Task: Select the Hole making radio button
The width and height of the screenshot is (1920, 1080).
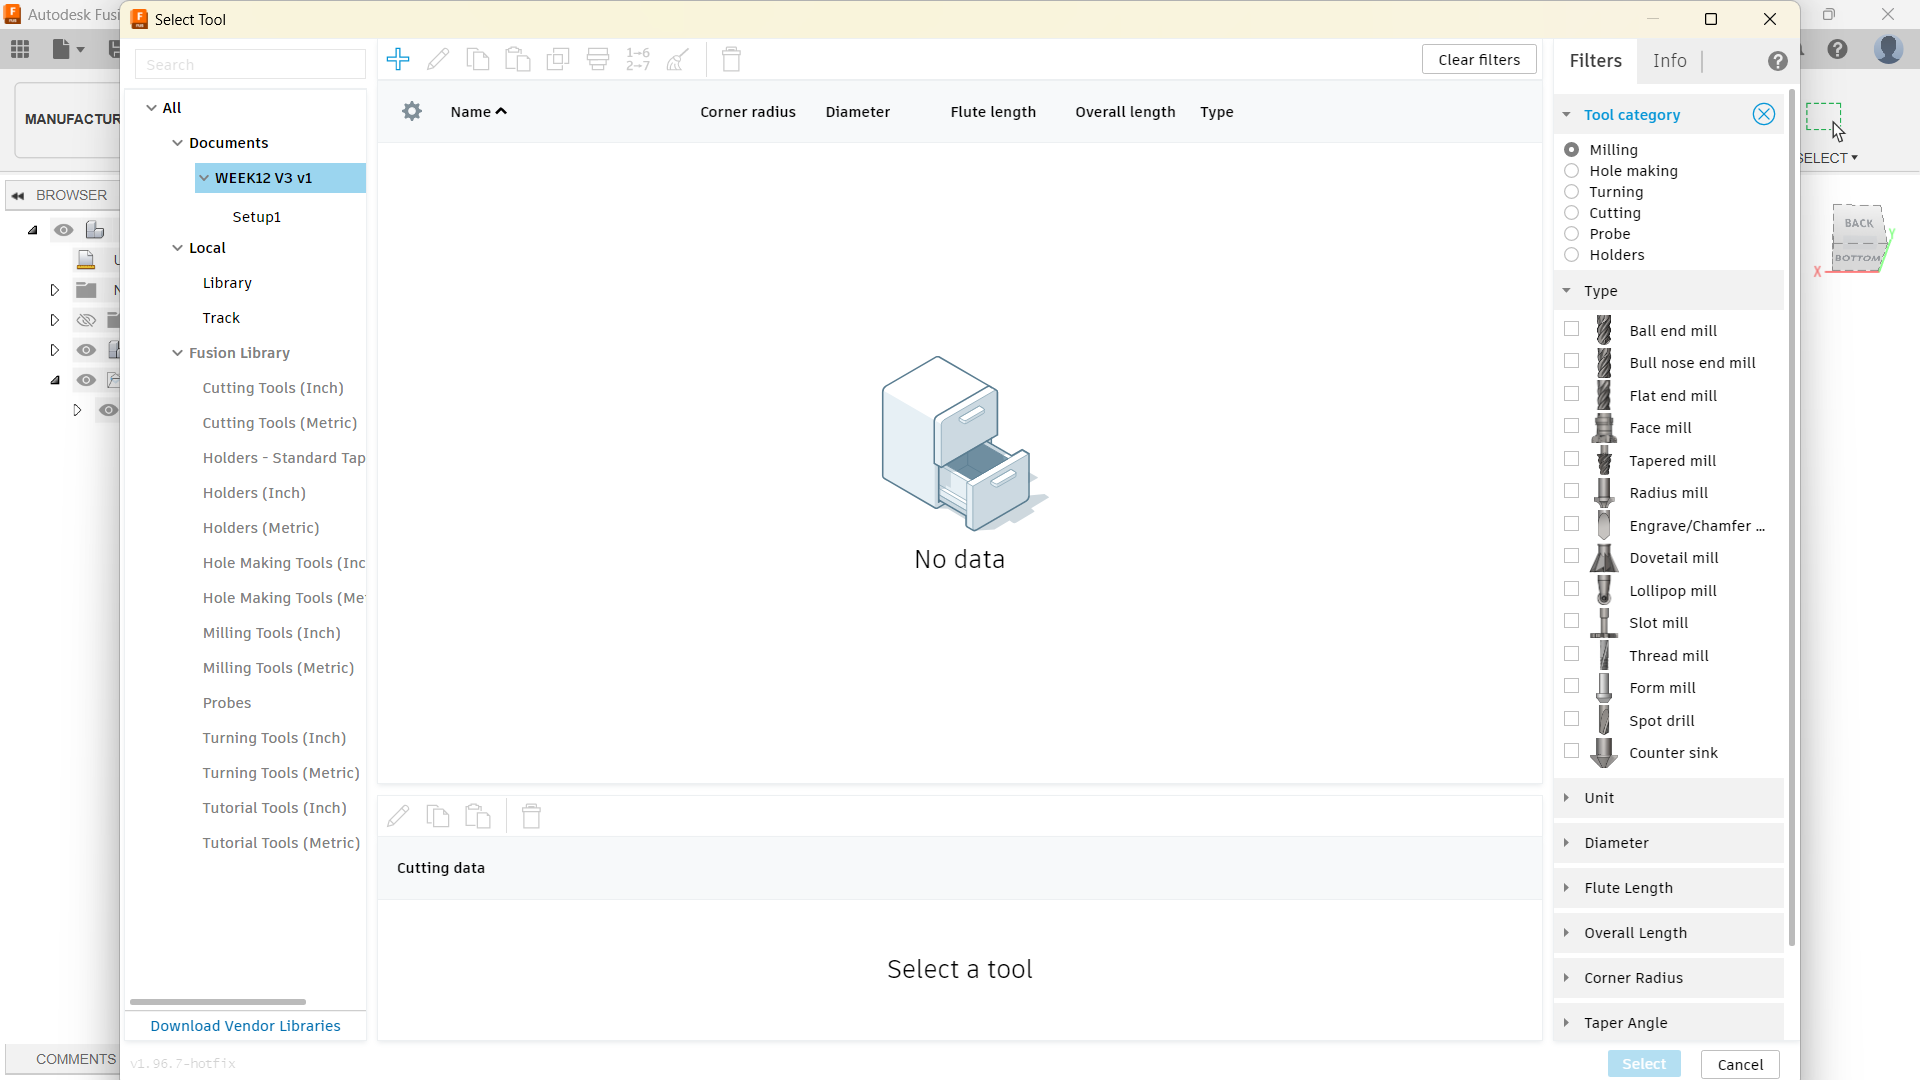Action: pyautogui.click(x=1572, y=171)
